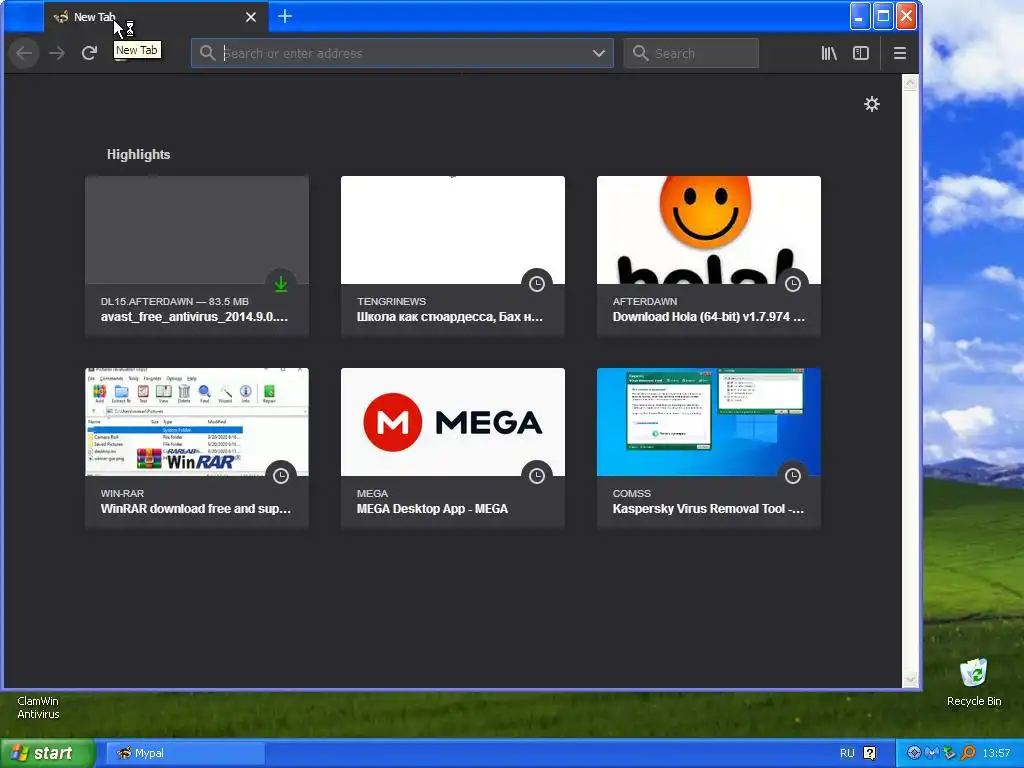Click clock history icon on MEGA card
Screen dimensions: 1024x768
tap(537, 475)
